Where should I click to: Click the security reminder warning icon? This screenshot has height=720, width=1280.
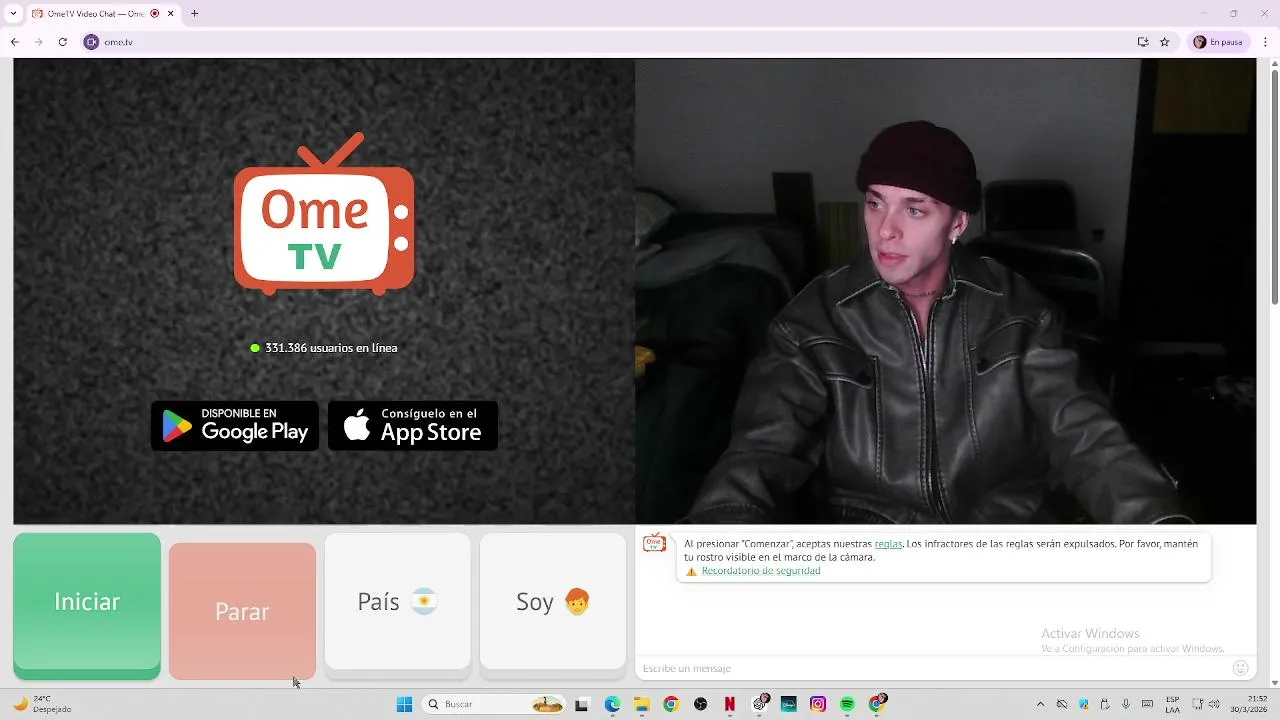[691, 572]
